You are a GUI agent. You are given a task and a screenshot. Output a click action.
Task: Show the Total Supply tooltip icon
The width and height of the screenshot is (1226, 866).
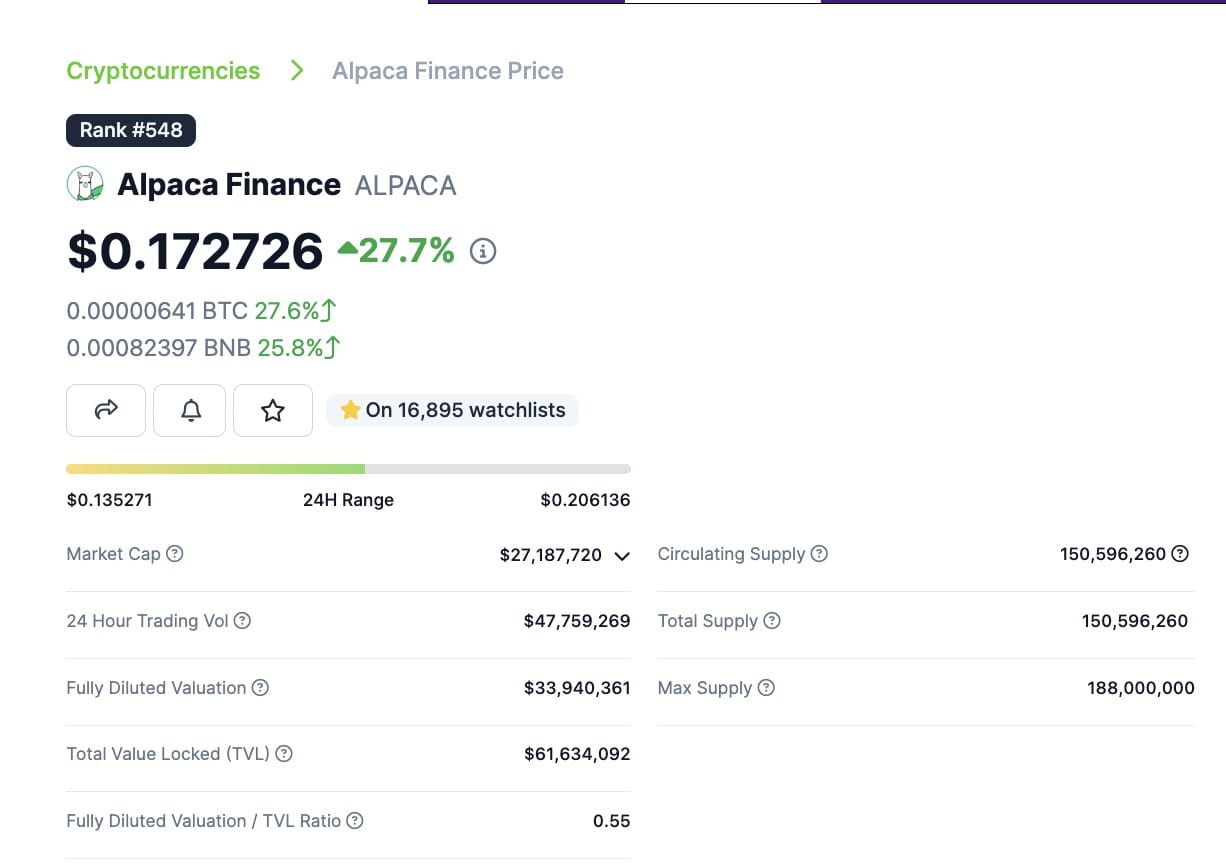click(771, 620)
